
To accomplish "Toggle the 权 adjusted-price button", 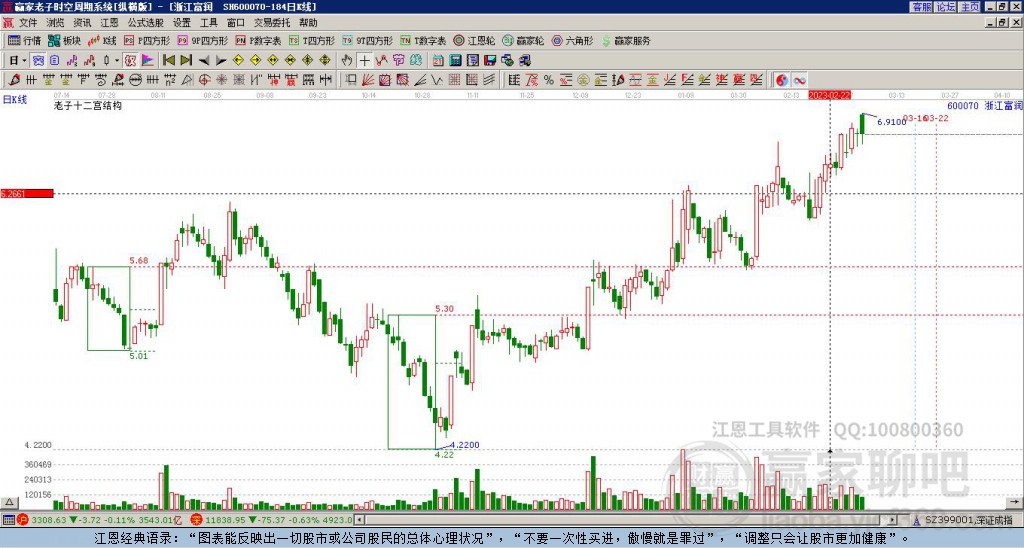I will point(130,60).
